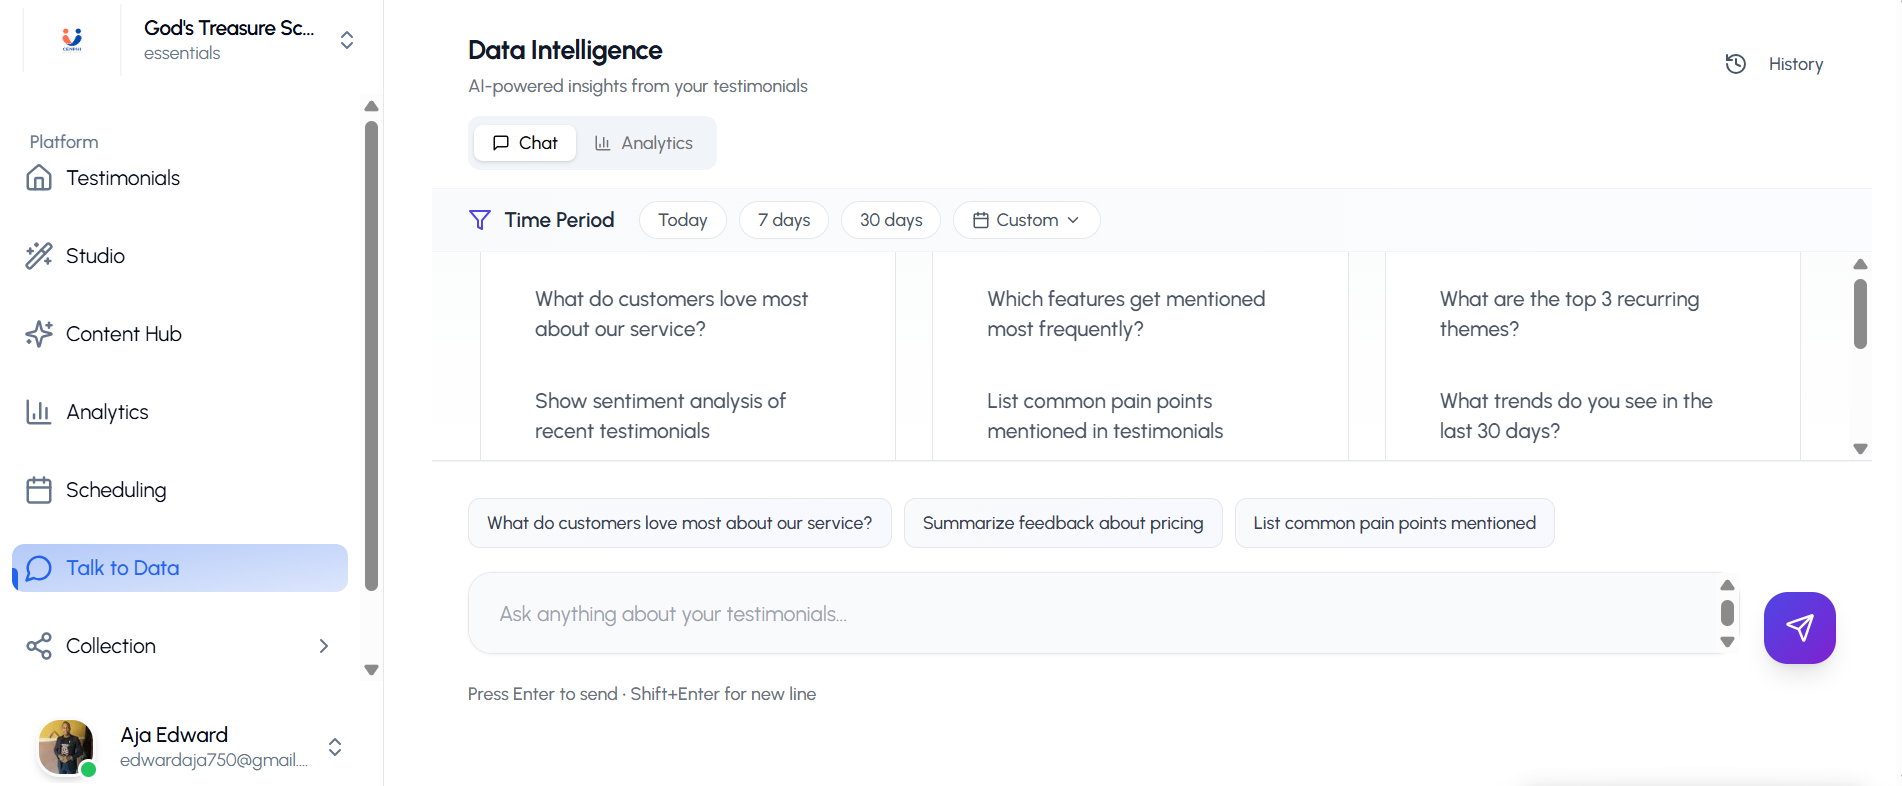Switch to the Chat tab
1902x786 pixels.
pyautogui.click(x=525, y=143)
